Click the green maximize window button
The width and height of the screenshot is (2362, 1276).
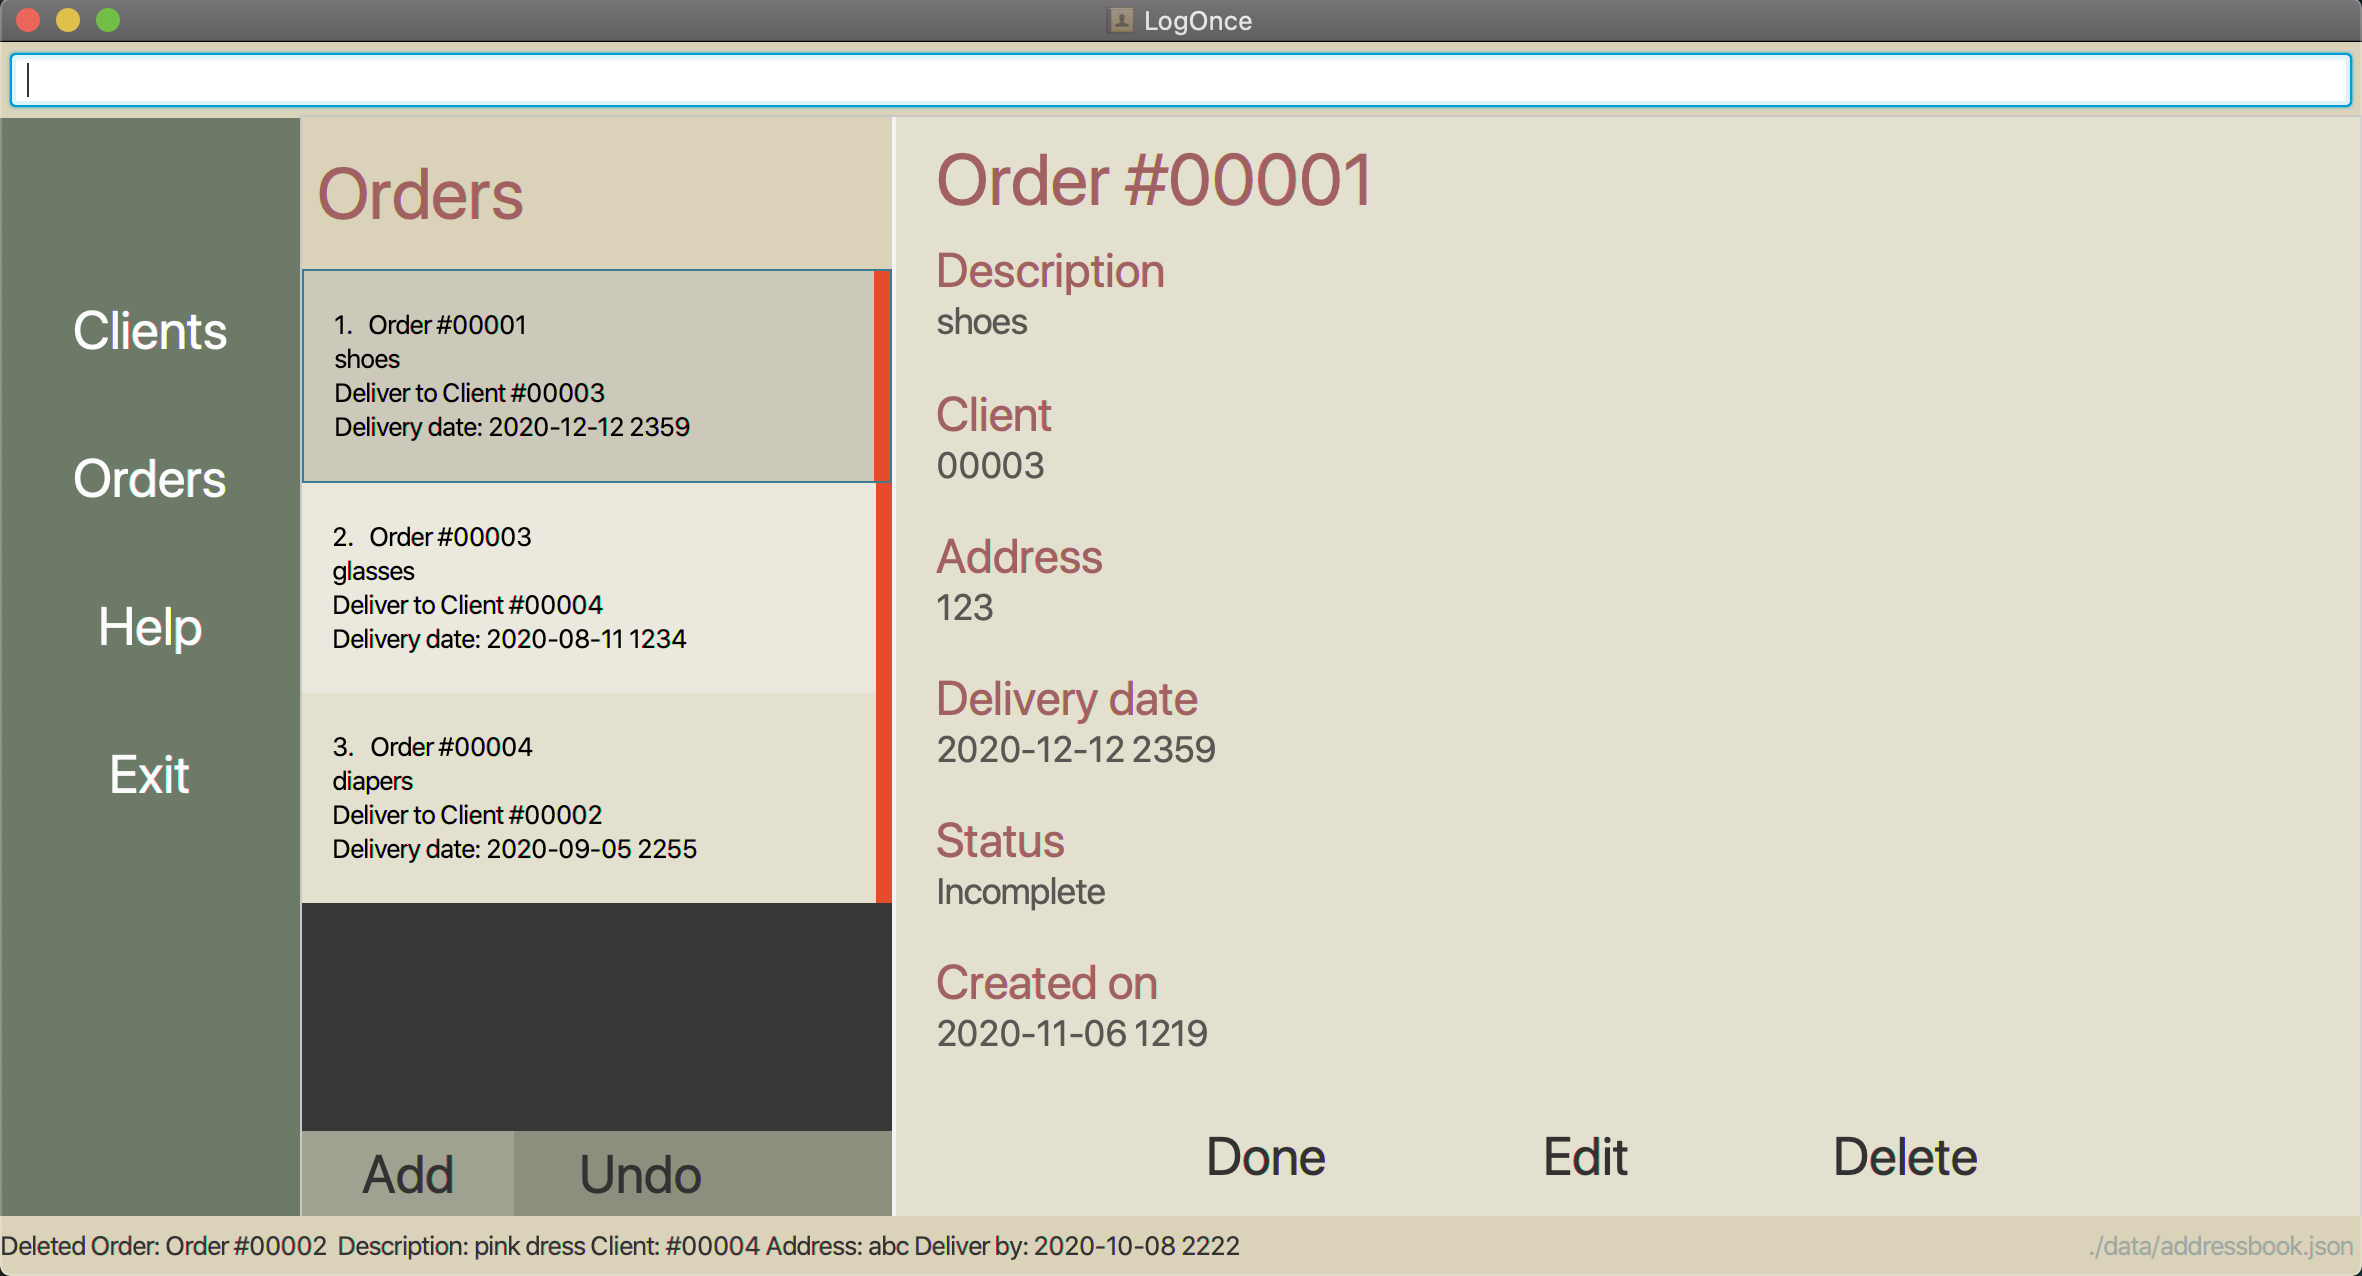108,20
